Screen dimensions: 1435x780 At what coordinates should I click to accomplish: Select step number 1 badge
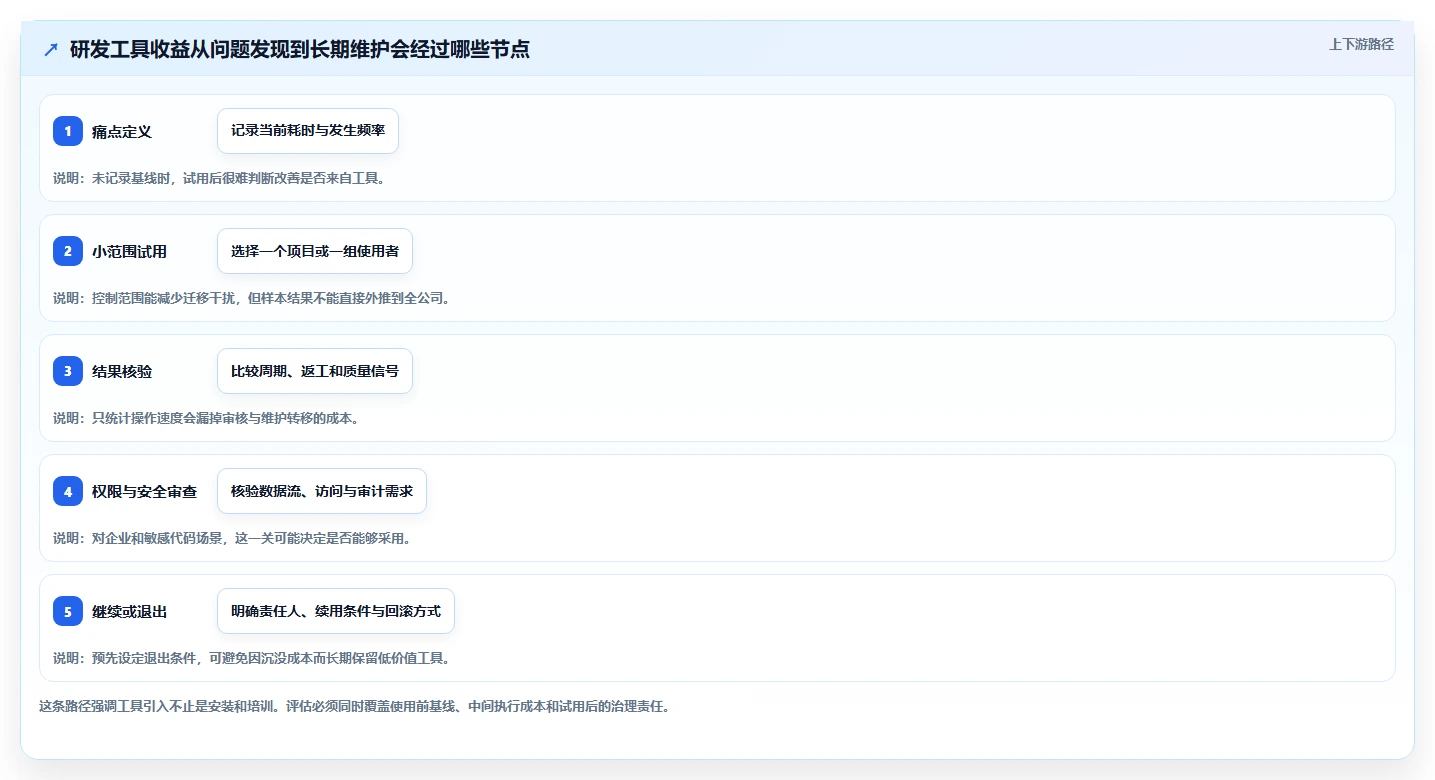point(68,131)
